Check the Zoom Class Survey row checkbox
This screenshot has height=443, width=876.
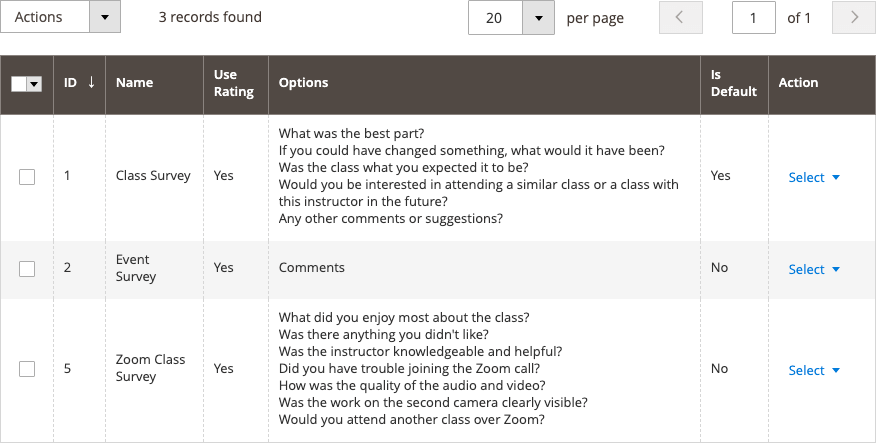(x=27, y=369)
